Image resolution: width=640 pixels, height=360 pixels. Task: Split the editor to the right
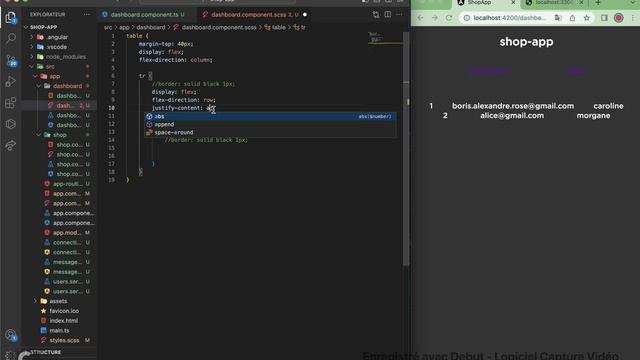coord(387,14)
